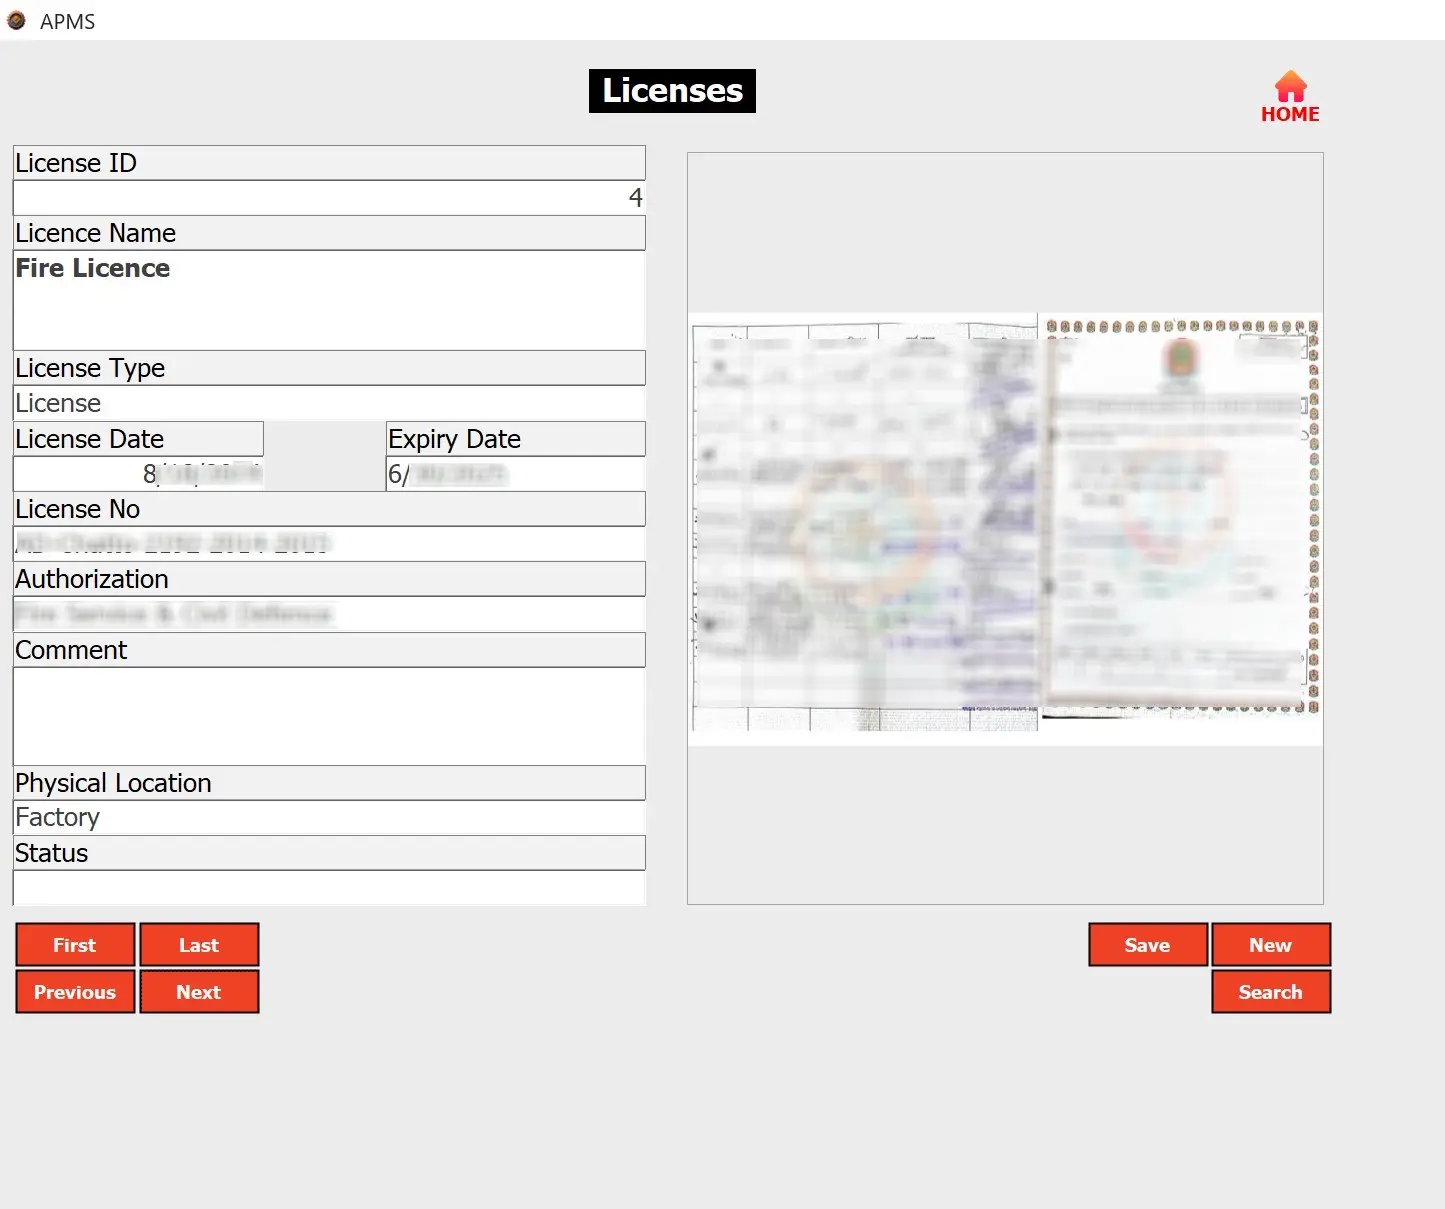Click the APMS app icon in title bar
The width and height of the screenshot is (1445, 1209).
tap(16, 20)
